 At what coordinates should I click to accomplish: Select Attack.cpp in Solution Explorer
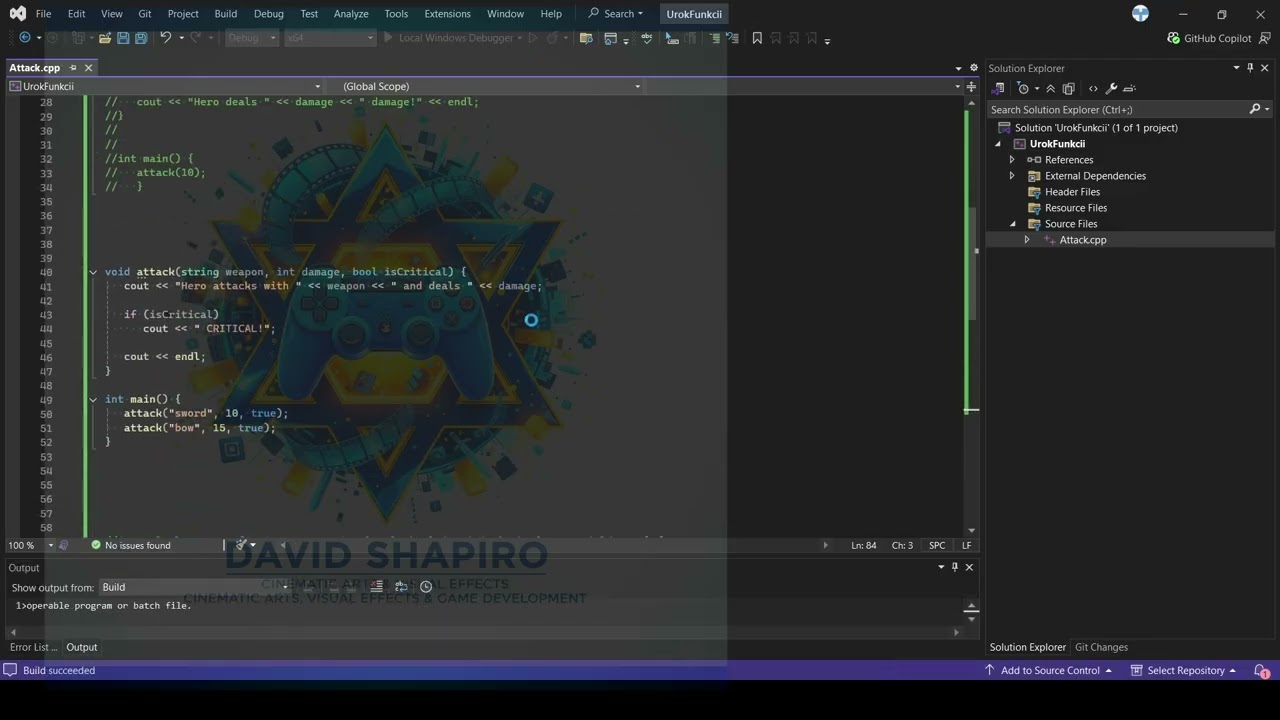(x=1082, y=240)
